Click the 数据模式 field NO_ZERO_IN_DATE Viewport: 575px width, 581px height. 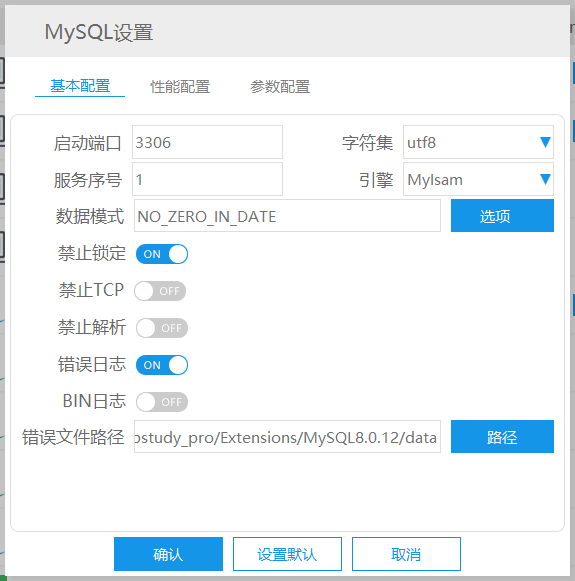[x=288, y=216]
